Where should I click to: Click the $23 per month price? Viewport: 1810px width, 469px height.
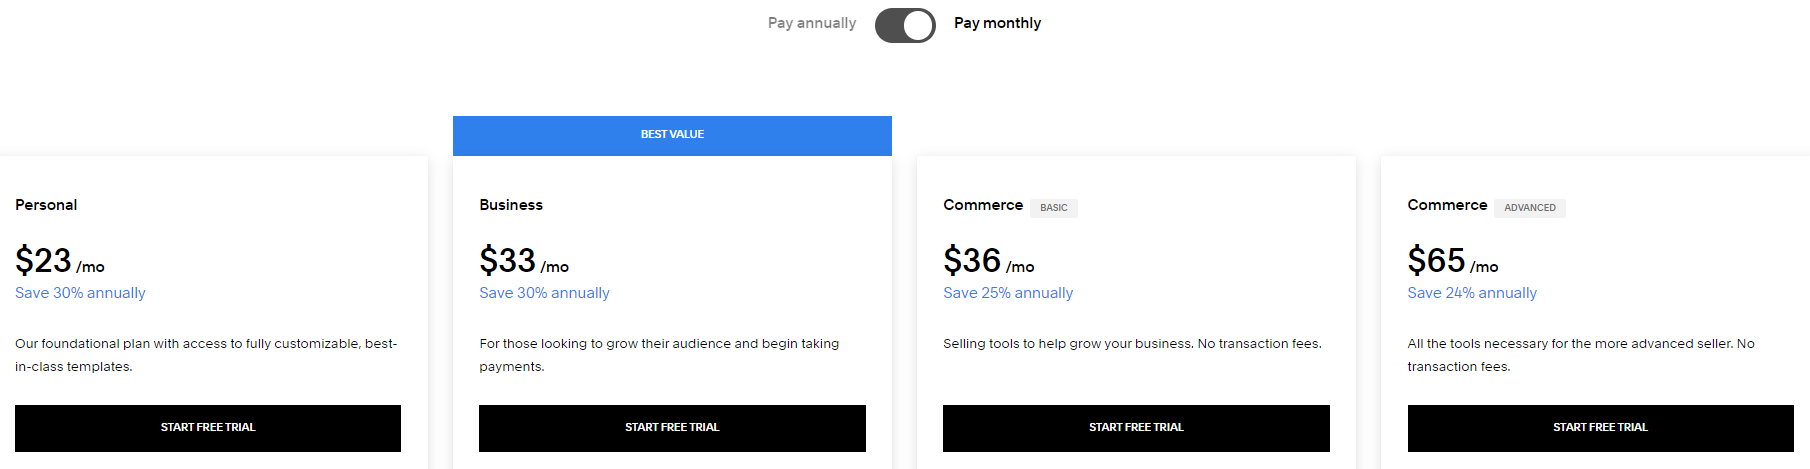(59, 261)
